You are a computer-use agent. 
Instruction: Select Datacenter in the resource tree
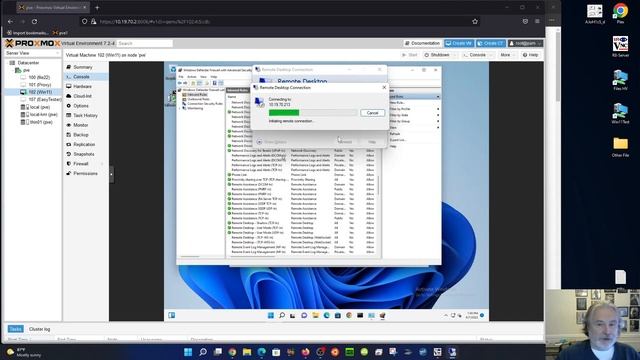(28, 63)
